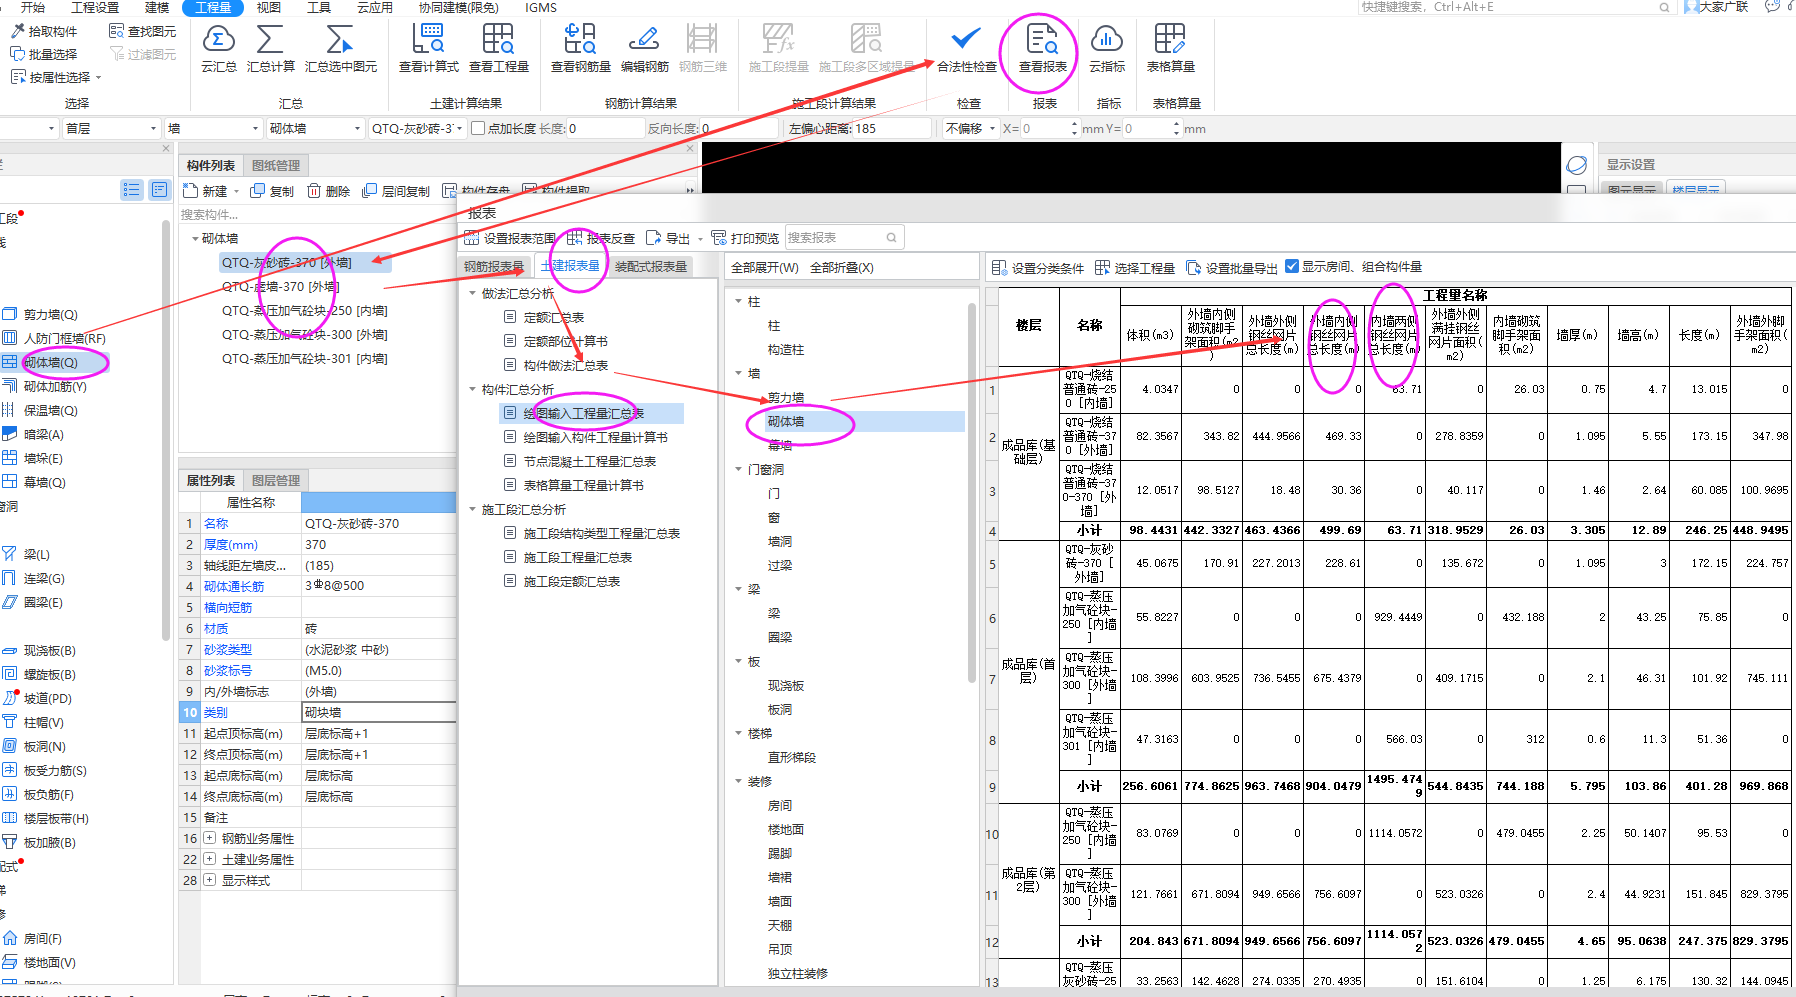Open the 首层 floor dropdown
This screenshot has height=997, width=1796.
(110, 128)
